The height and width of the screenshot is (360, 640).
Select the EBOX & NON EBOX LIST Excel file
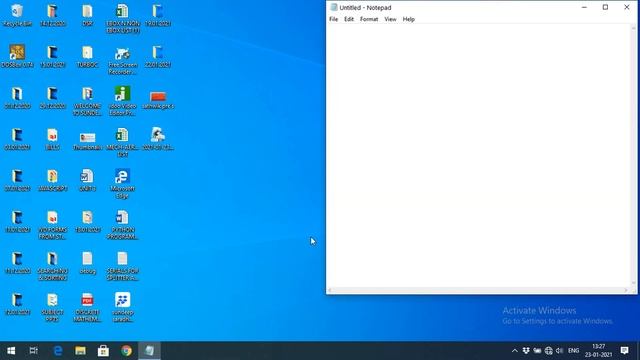click(122, 19)
